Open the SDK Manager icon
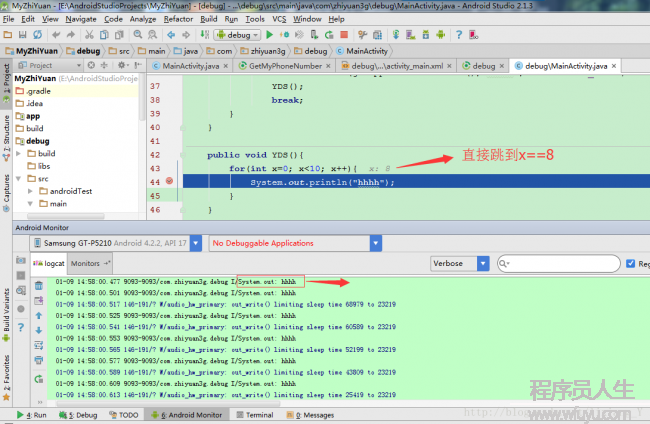Screen dimensions: 650x424 426,35
